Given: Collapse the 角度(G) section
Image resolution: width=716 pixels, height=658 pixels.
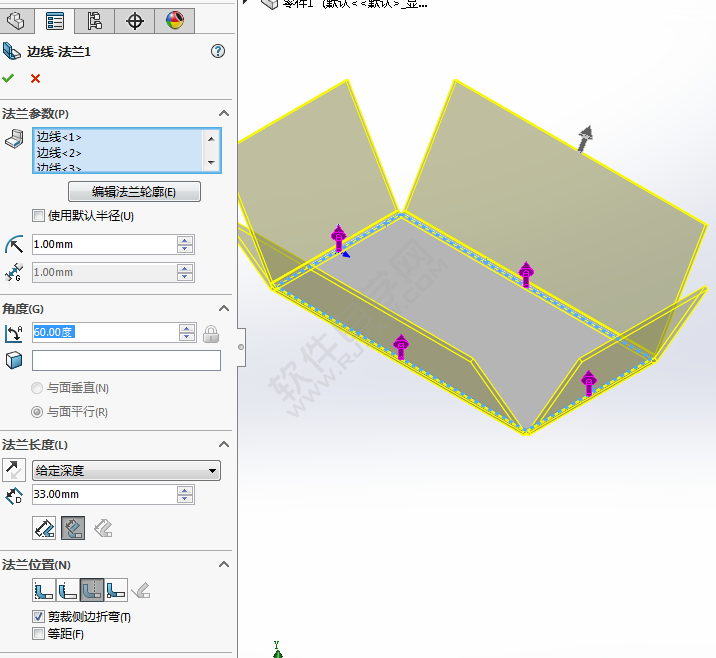Looking at the screenshot, I should (x=224, y=309).
